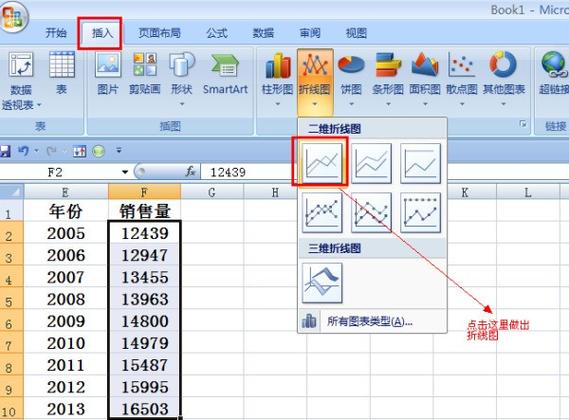The width and height of the screenshot is (569, 420).
Task: Customize the quick access toolbar dropdown
Action: (119, 150)
